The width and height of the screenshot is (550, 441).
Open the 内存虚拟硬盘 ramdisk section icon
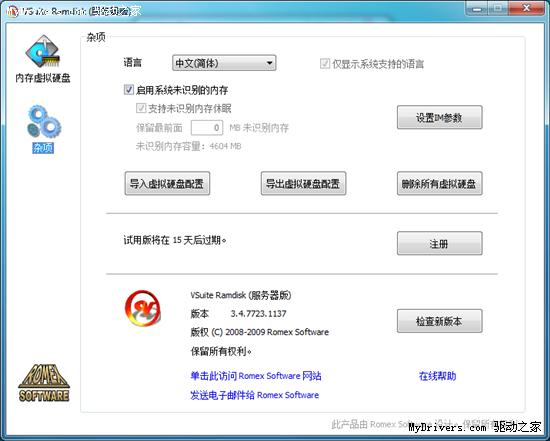[x=43, y=52]
